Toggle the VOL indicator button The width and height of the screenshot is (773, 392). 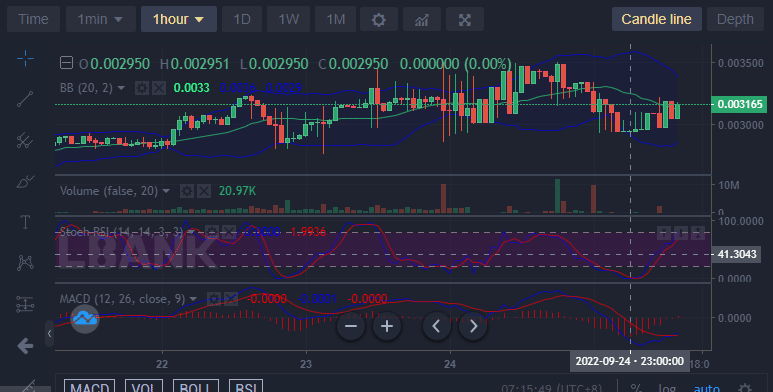(x=143, y=386)
